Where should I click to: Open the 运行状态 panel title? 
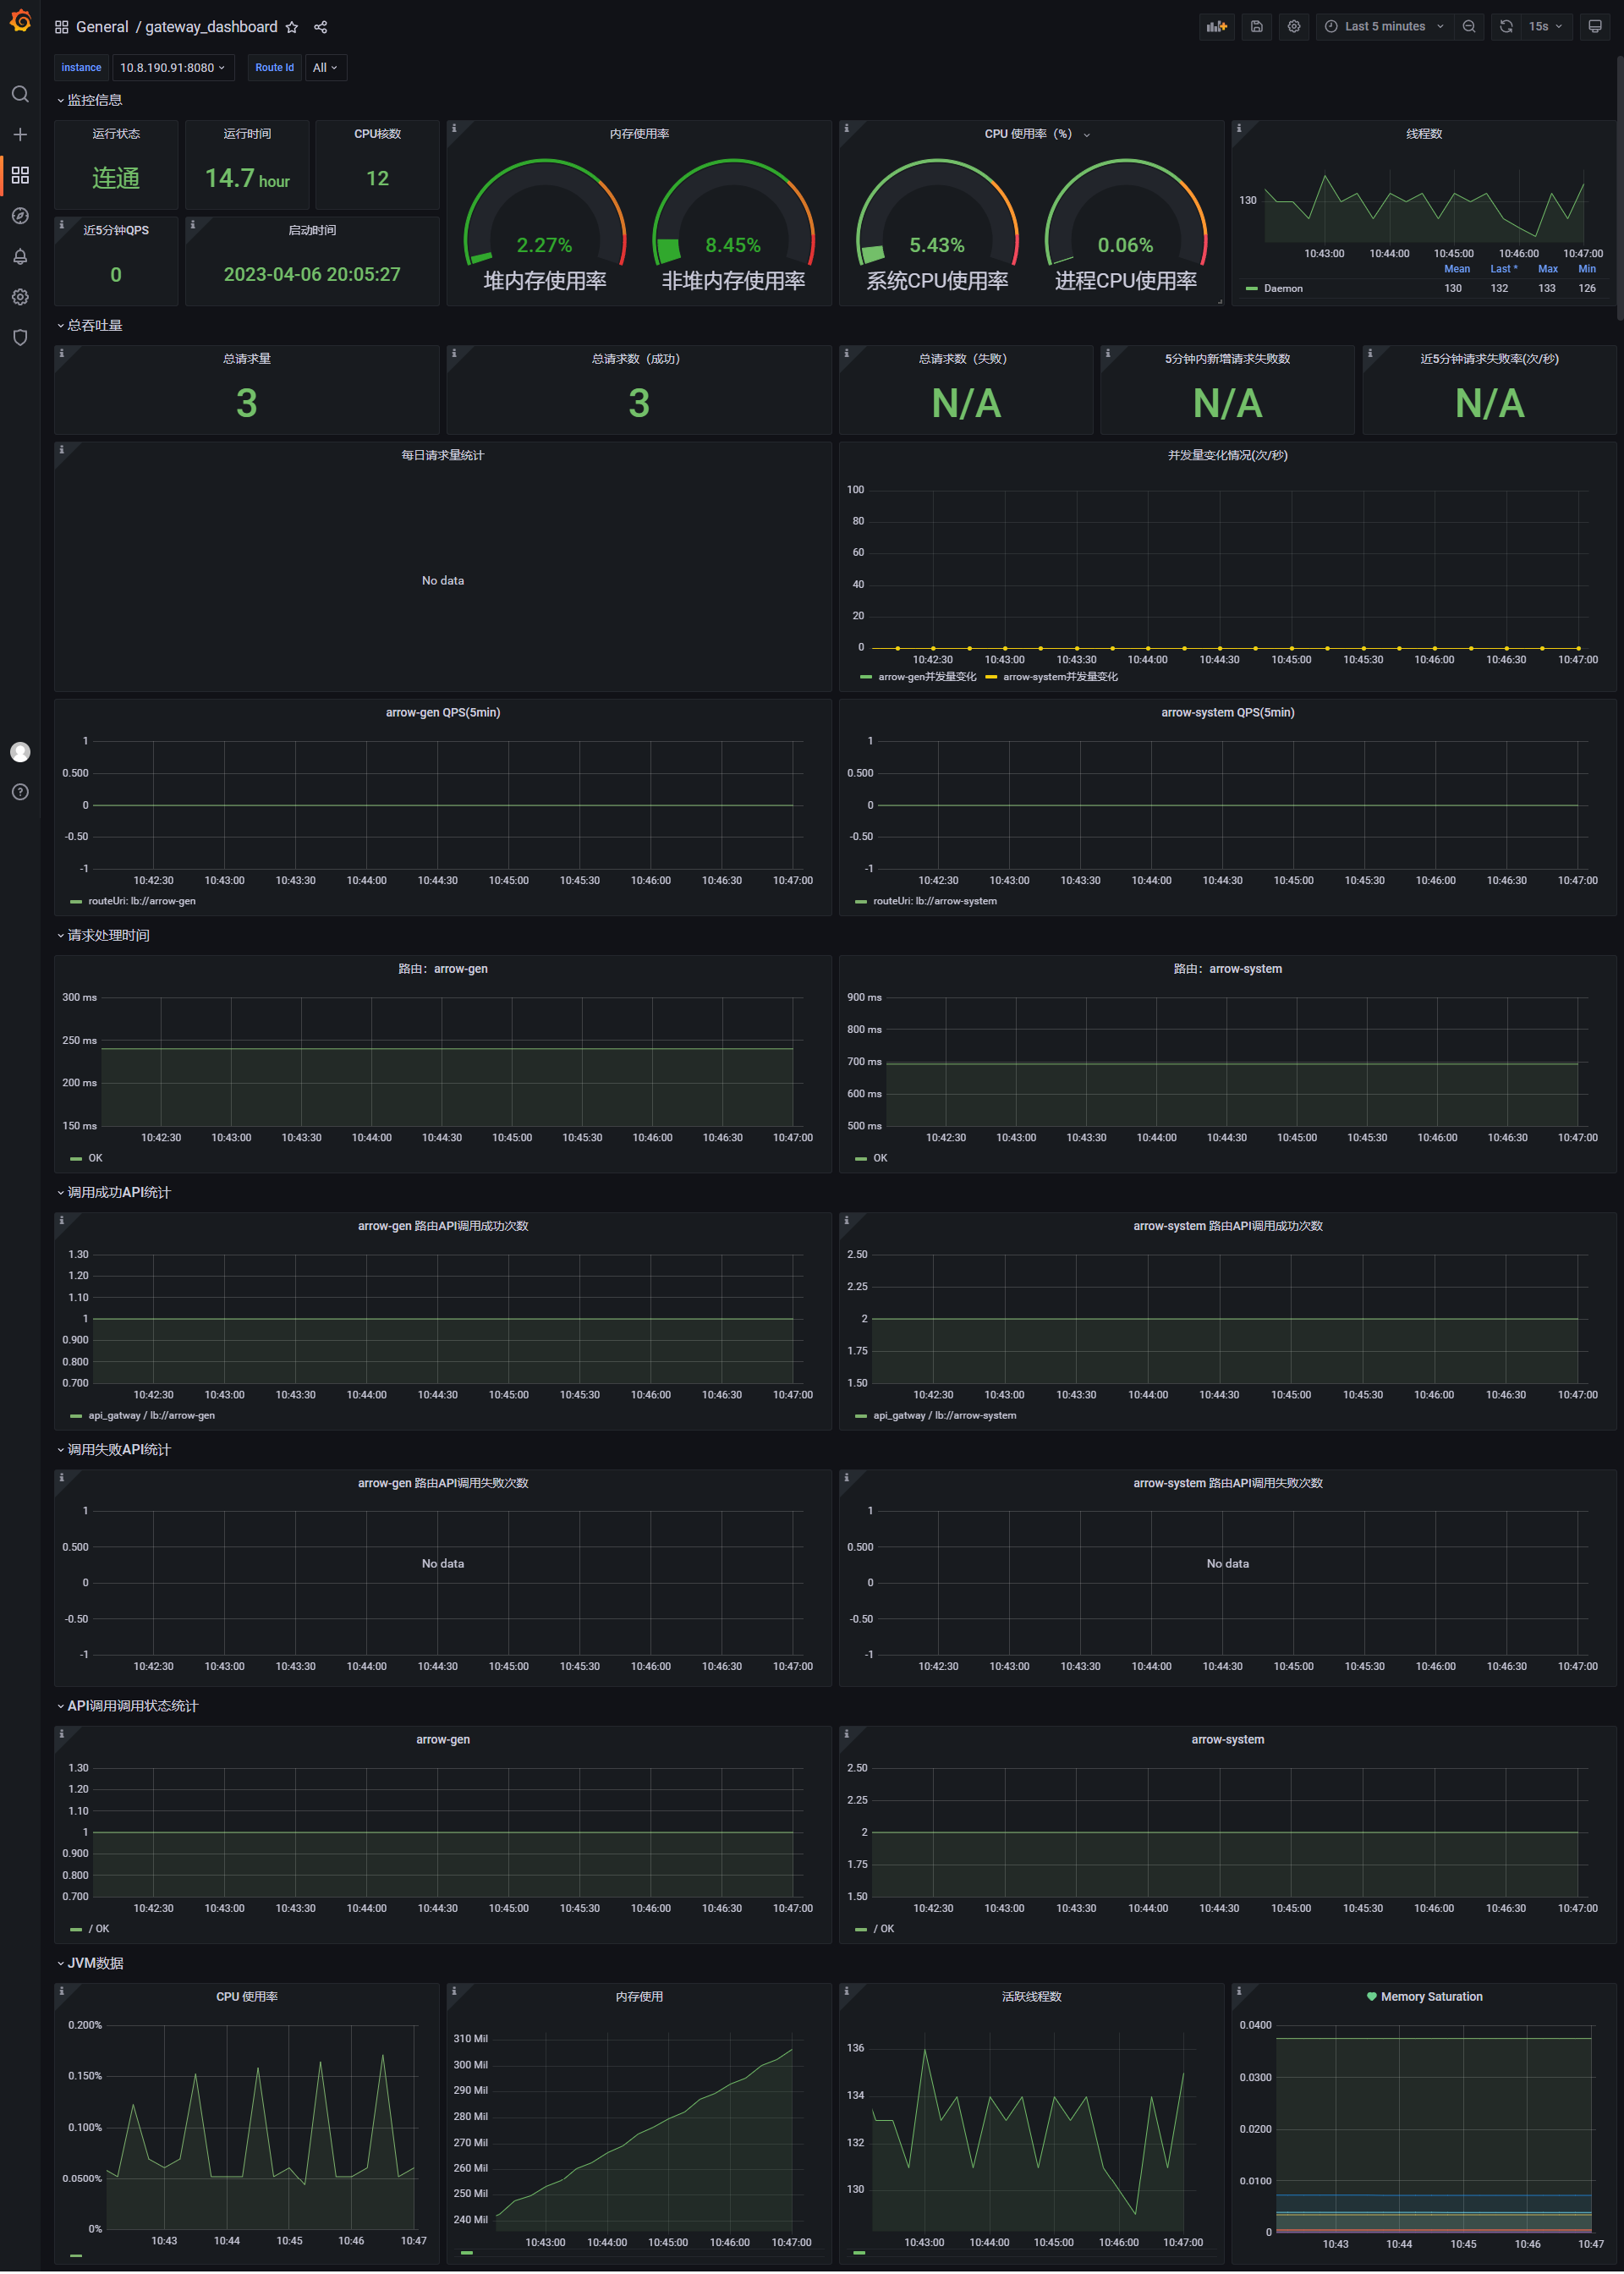pos(116,134)
